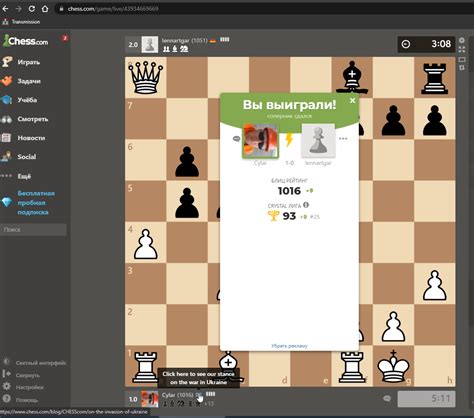Reload the browser page

(32, 9)
